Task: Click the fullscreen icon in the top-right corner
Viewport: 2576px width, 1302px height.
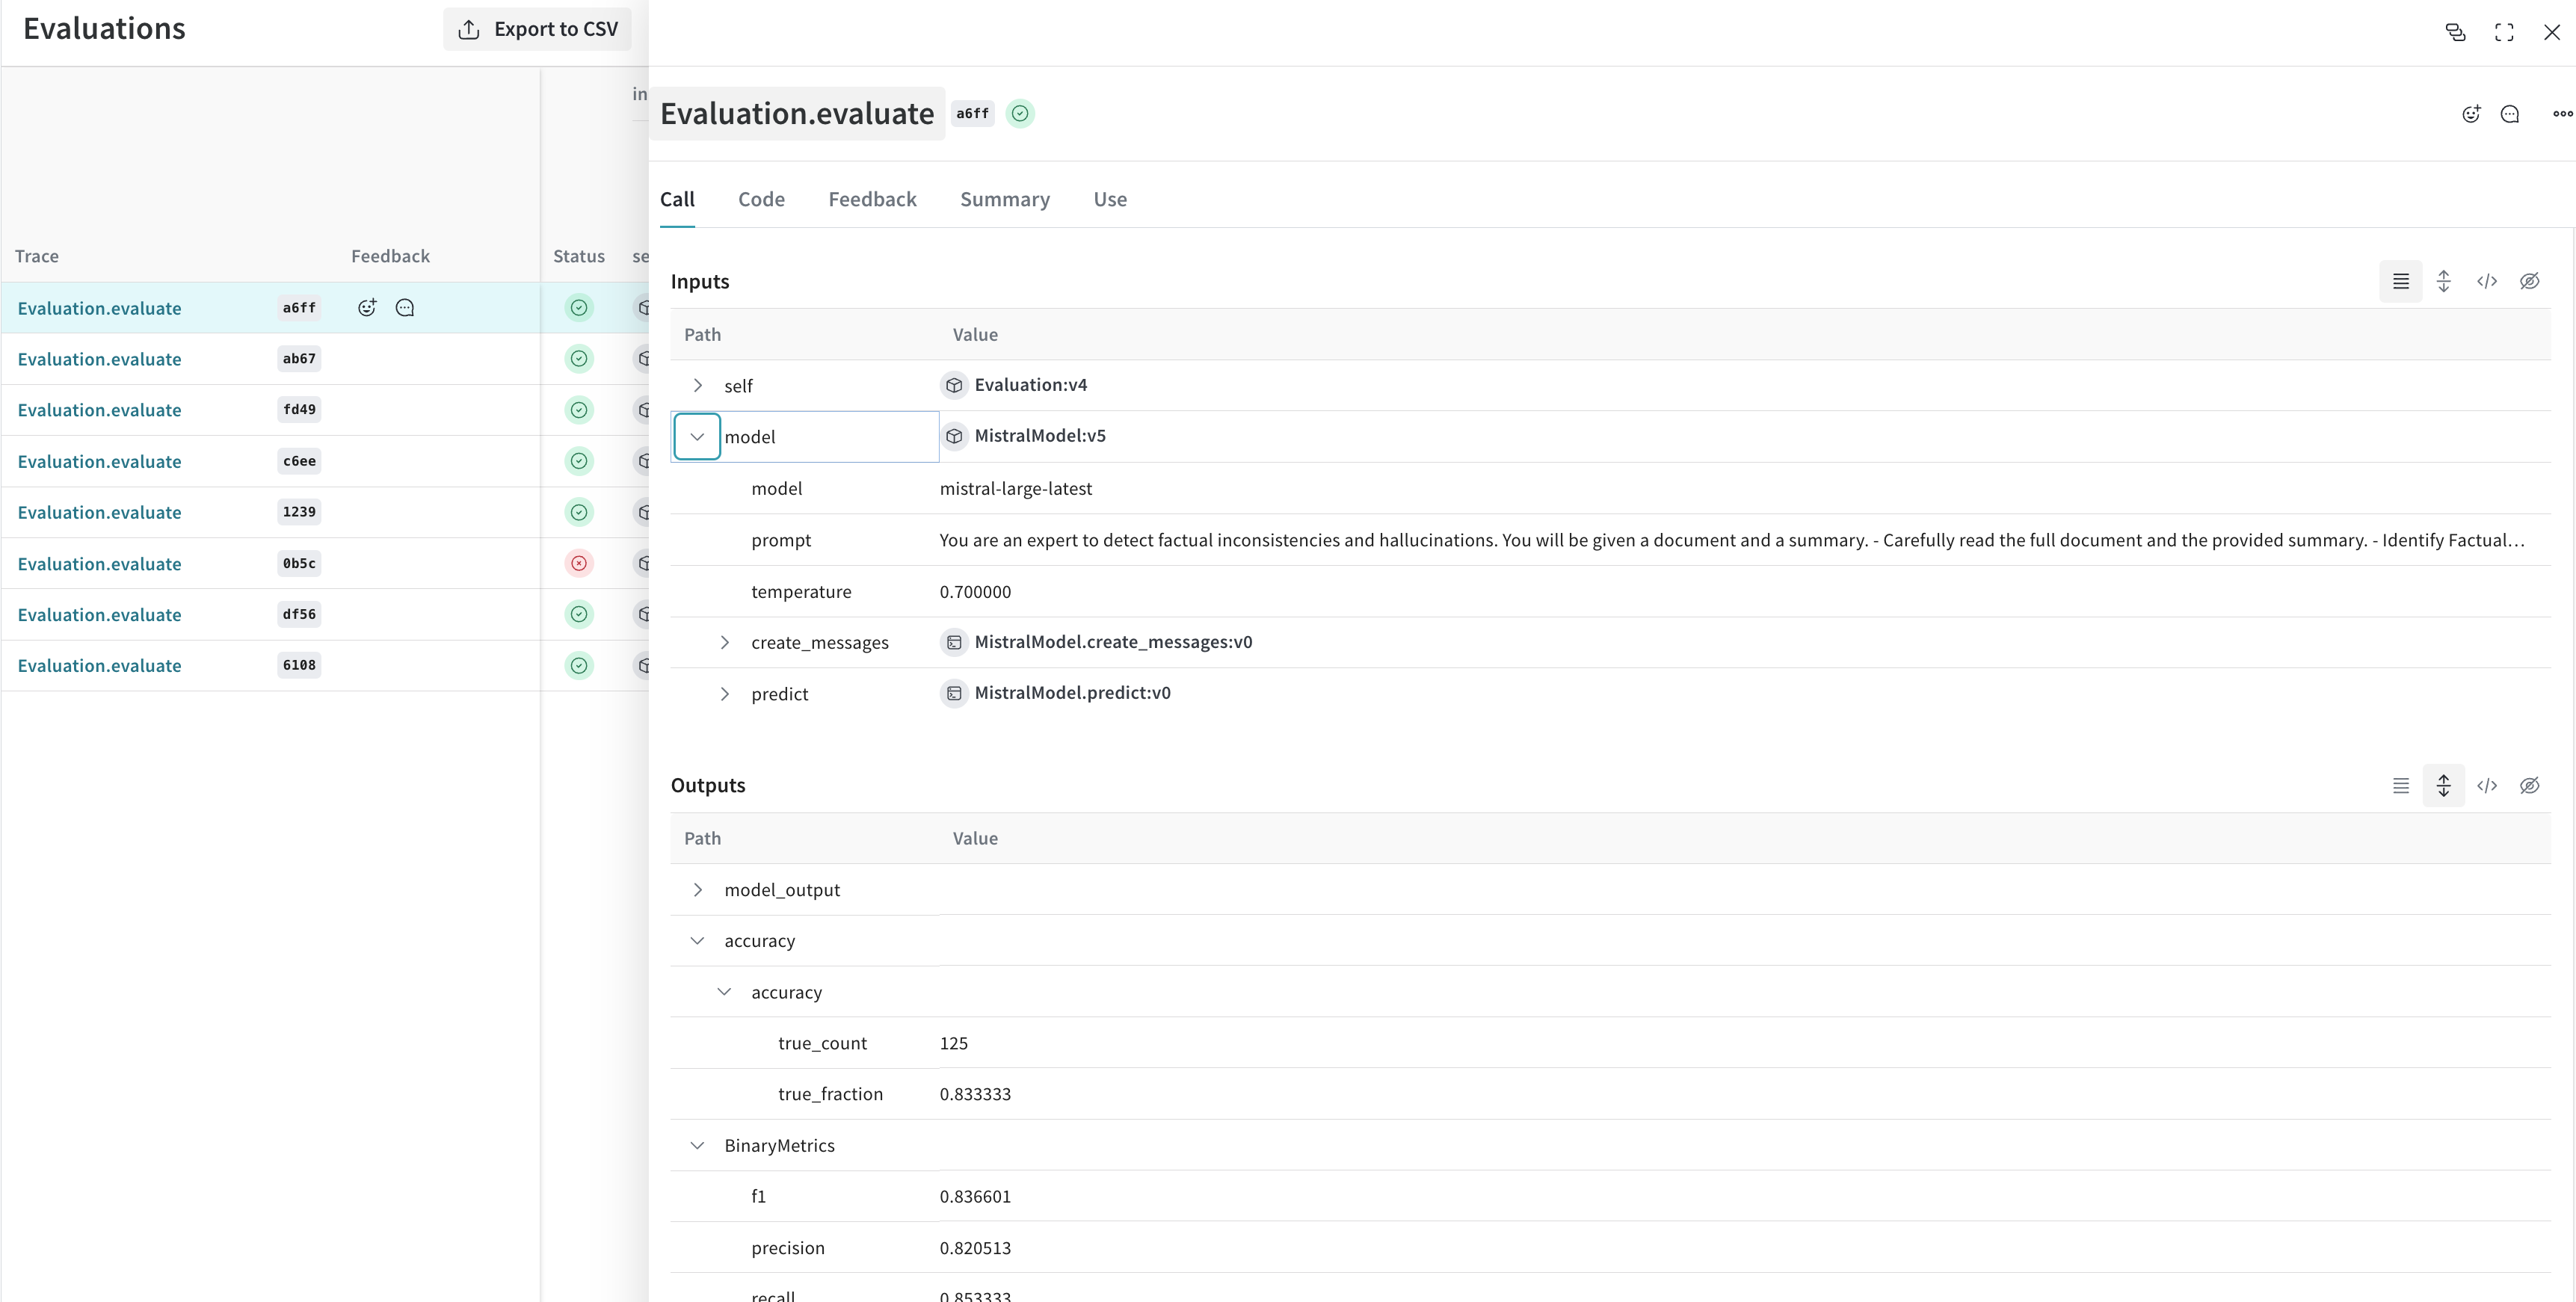Action: 2503,33
